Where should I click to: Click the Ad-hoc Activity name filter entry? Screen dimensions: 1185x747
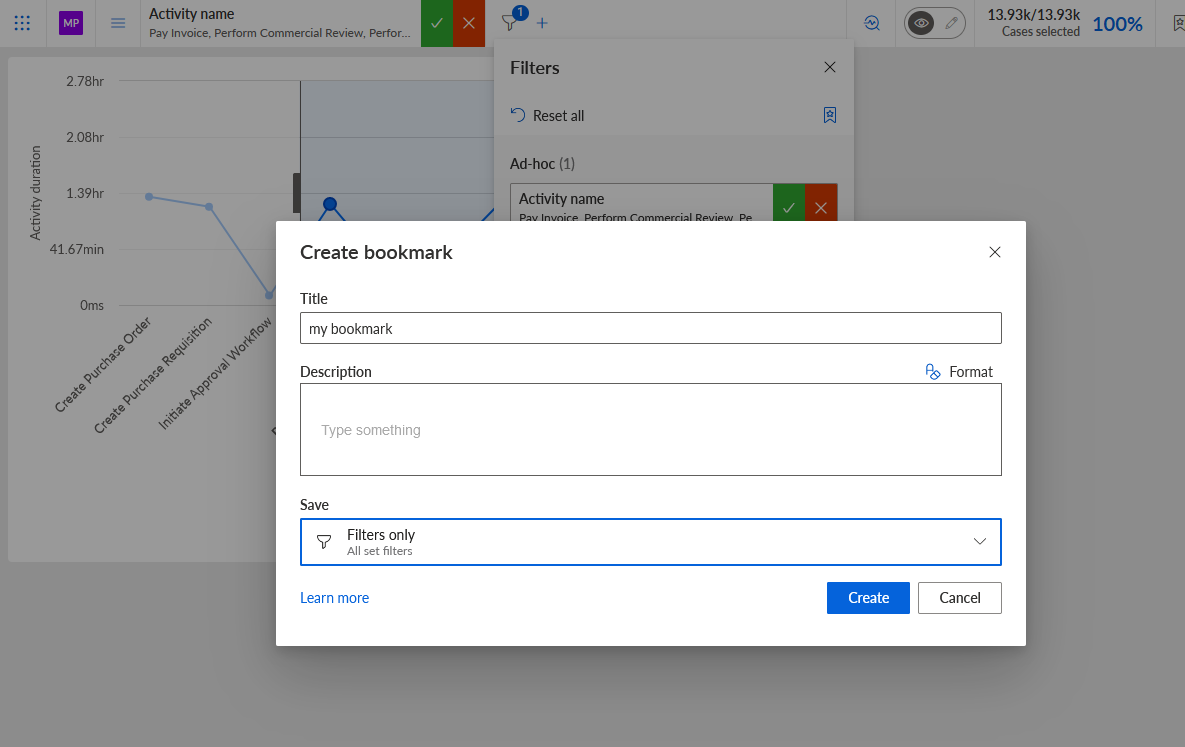(x=642, y=203)
